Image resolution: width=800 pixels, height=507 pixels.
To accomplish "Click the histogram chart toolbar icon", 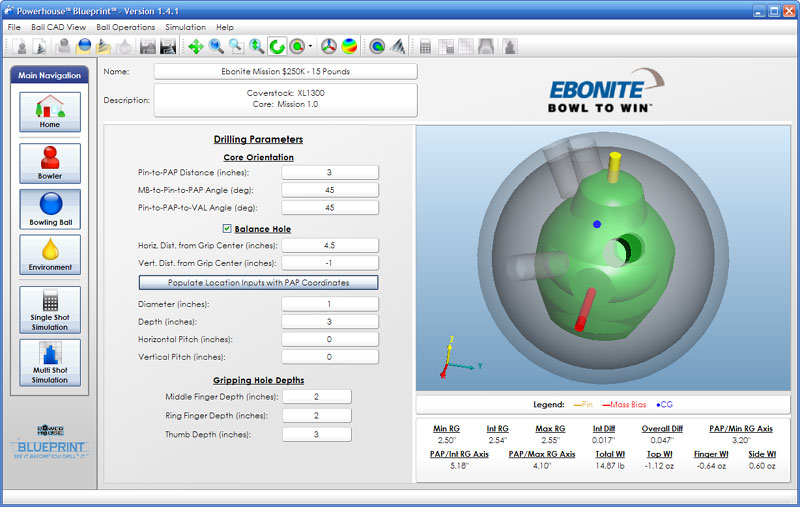I will pyautogui.click(x=510, y=46).
